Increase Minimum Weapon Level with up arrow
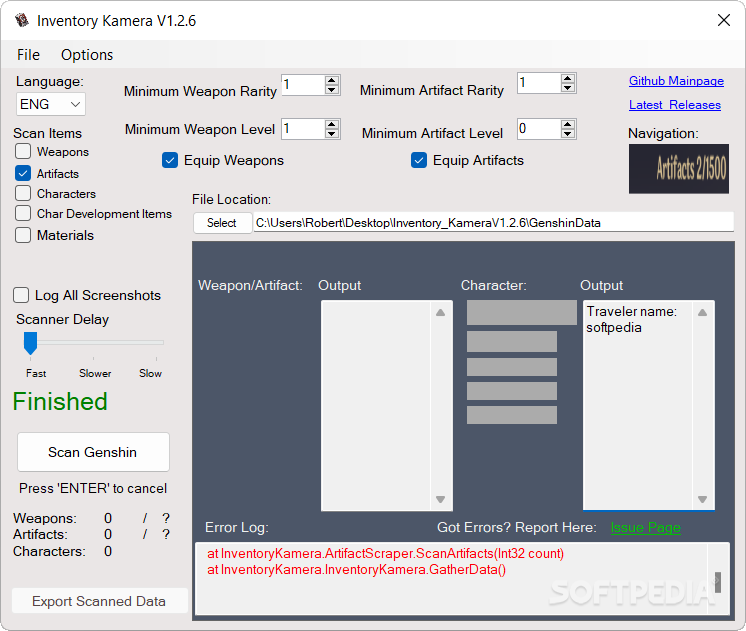746x631 pixels. coord(332,124)
